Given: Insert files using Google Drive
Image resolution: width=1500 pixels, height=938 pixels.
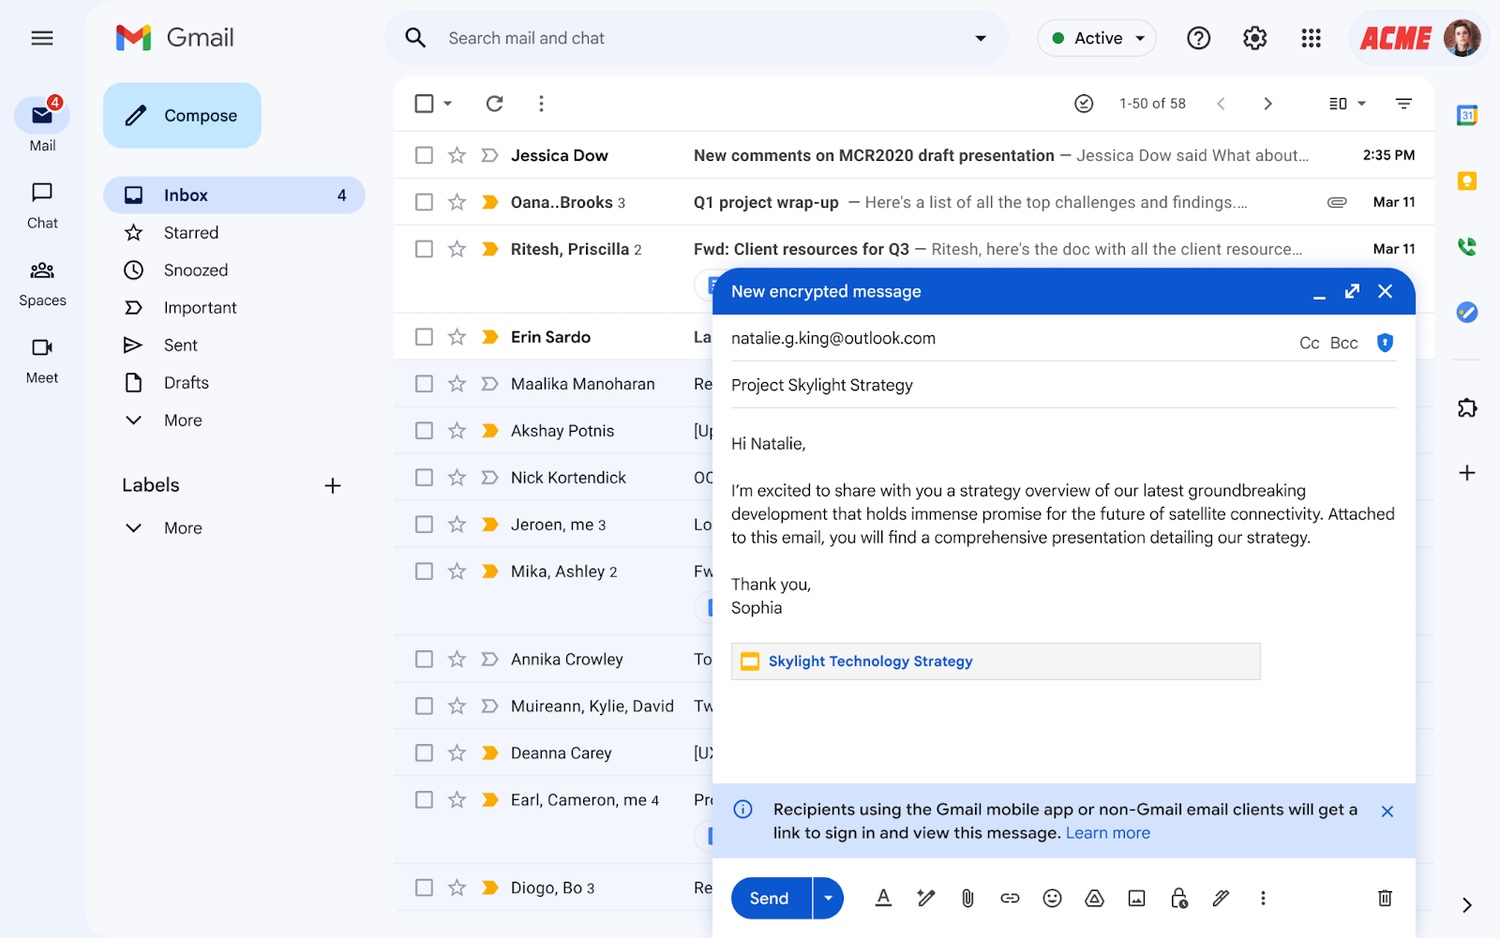Looking at the screenshot, I should pyautogui.click(x=1094, y=898).
